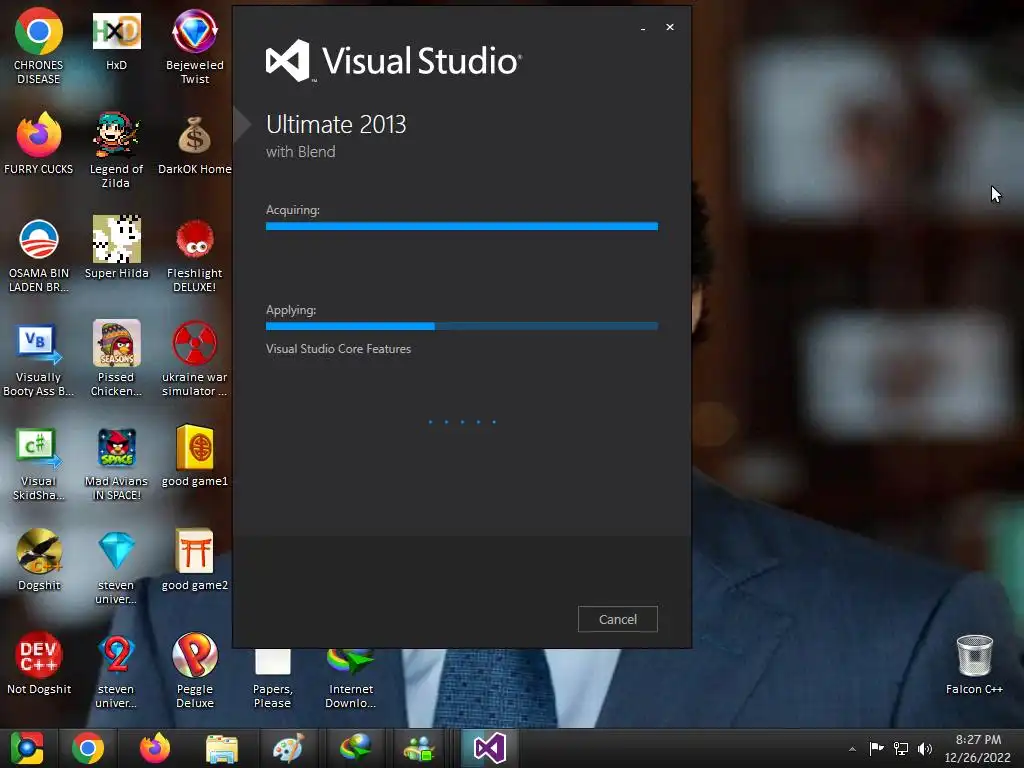Open Firefox from the taskbar
This screenshot has height=768, width=1024.
tap(155, 748)
